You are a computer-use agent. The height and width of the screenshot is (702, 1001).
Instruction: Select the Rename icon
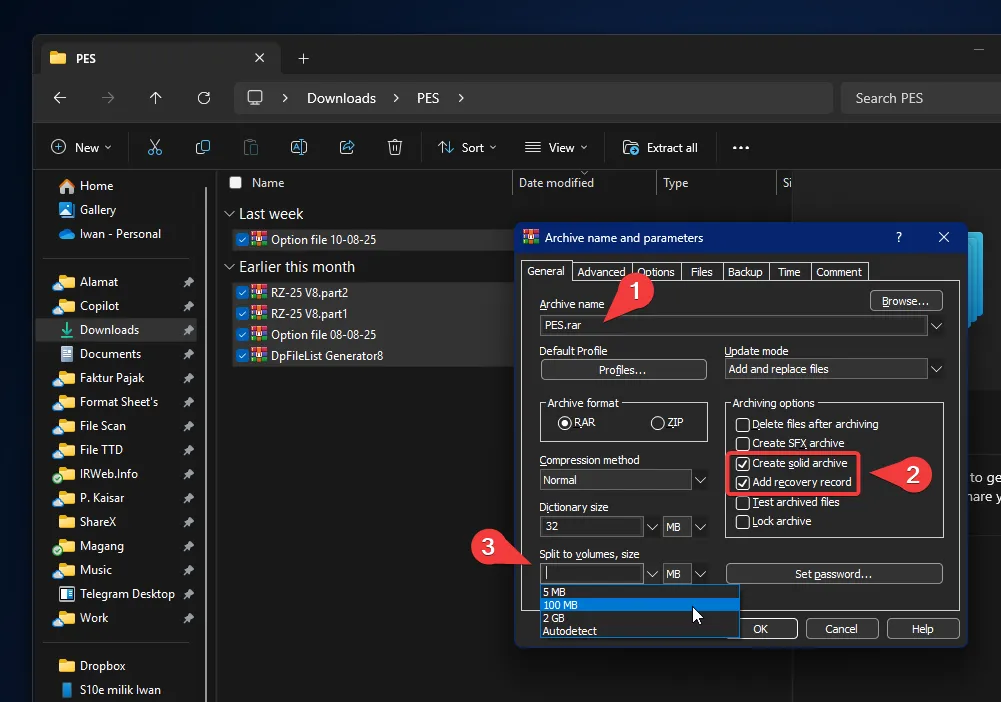[x=298, y=147]
